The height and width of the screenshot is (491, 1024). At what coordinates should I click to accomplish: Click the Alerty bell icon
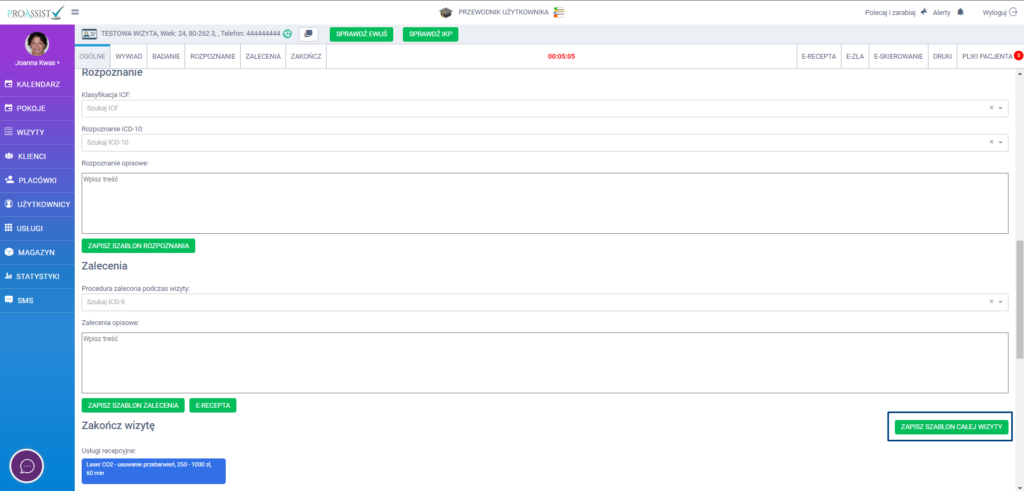(x=961, y=12)
